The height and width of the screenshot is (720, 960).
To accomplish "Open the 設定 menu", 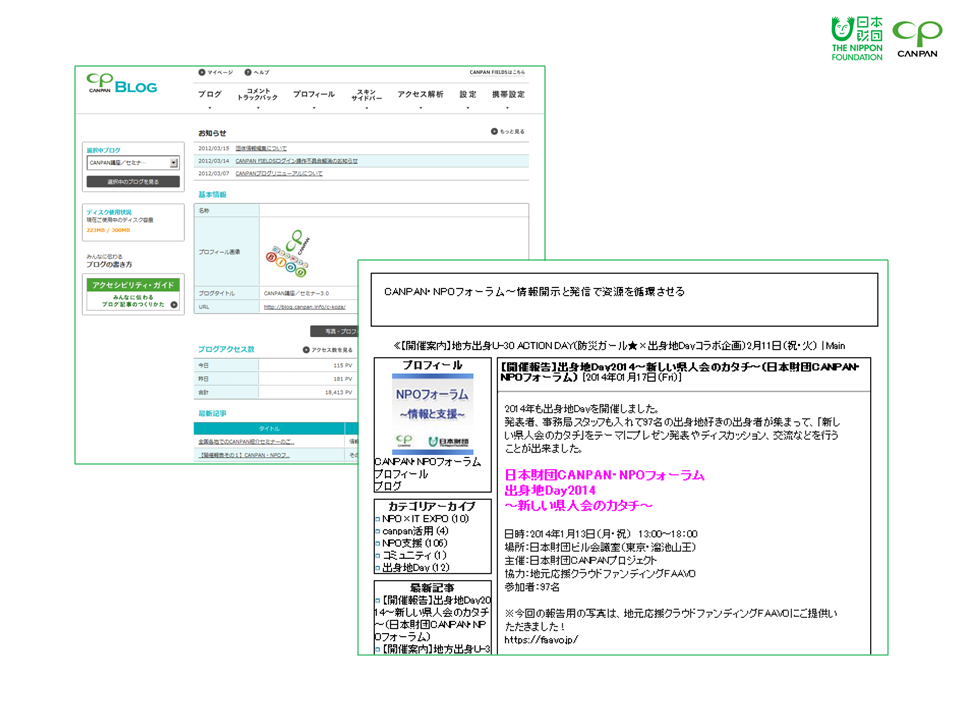I will point(468,94).
